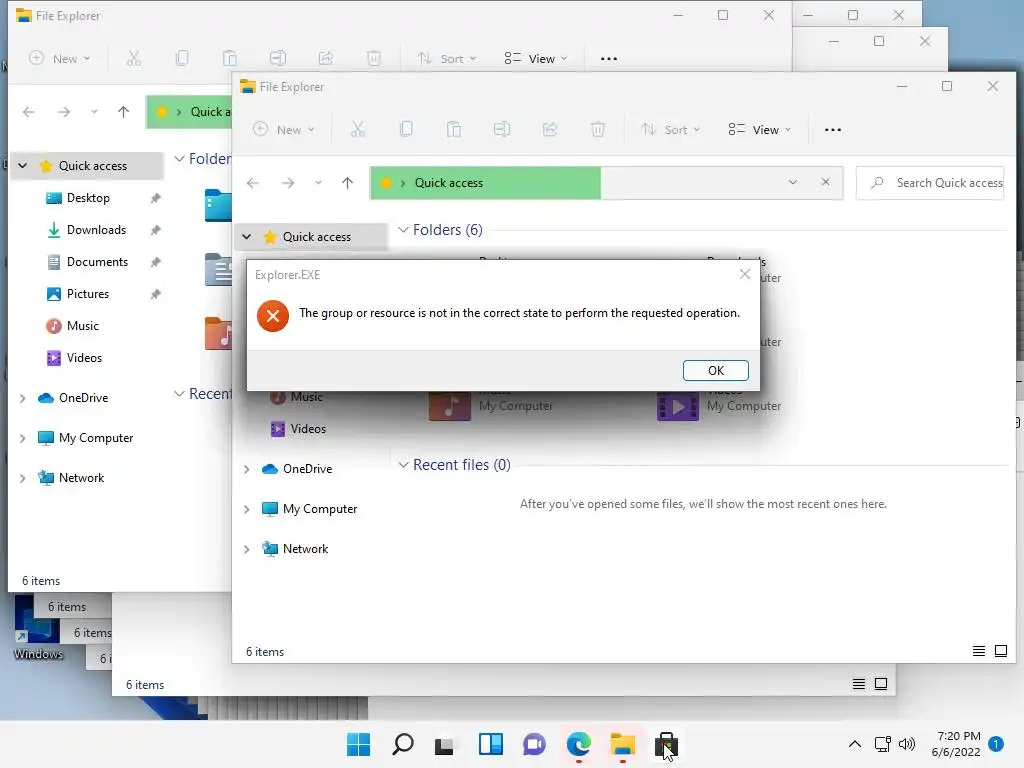Open volume control in system tray

906,744
